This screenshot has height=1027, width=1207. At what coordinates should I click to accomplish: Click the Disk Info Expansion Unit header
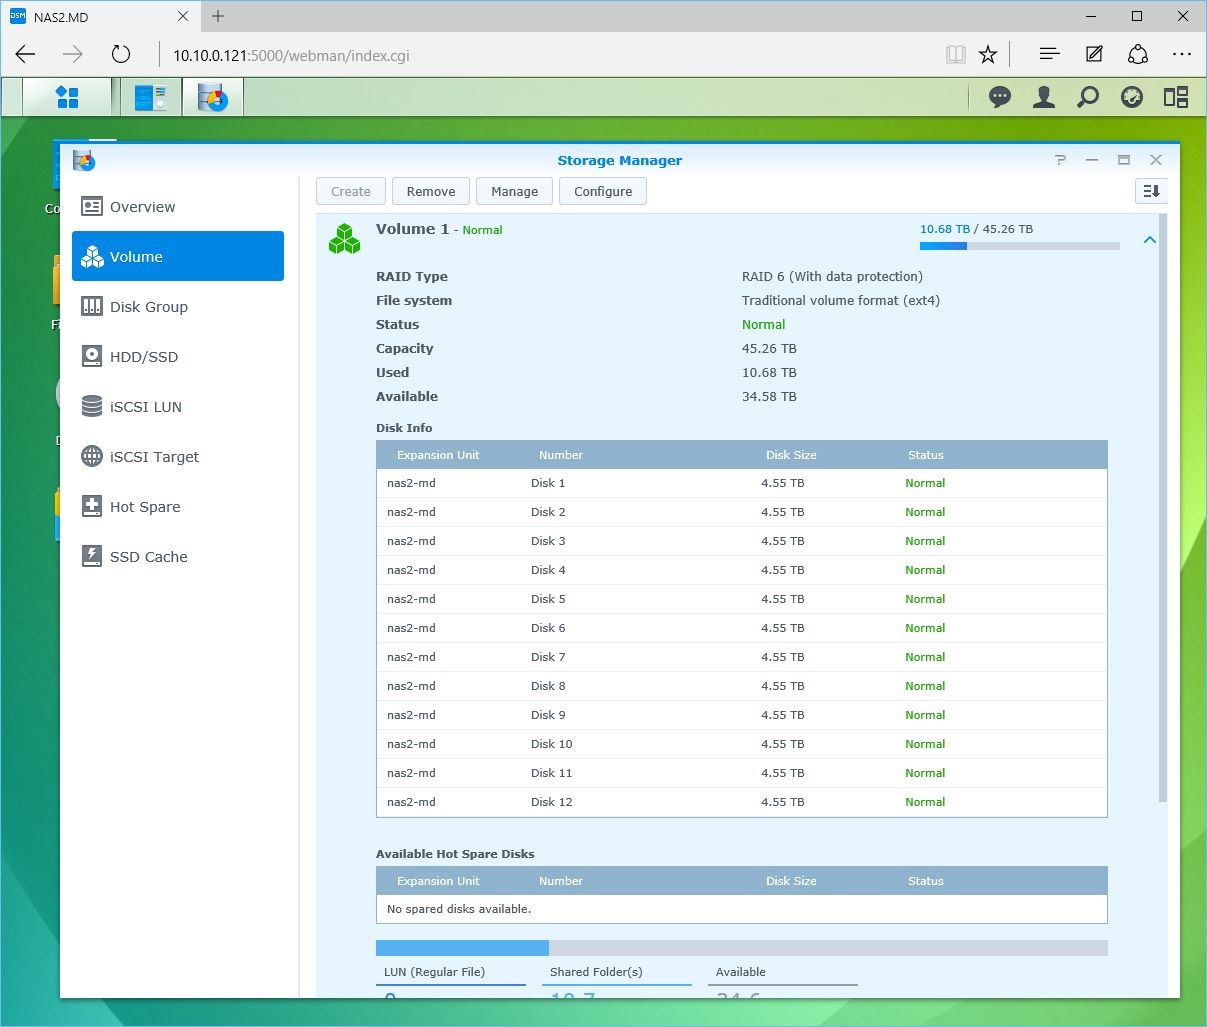[438, 455]
